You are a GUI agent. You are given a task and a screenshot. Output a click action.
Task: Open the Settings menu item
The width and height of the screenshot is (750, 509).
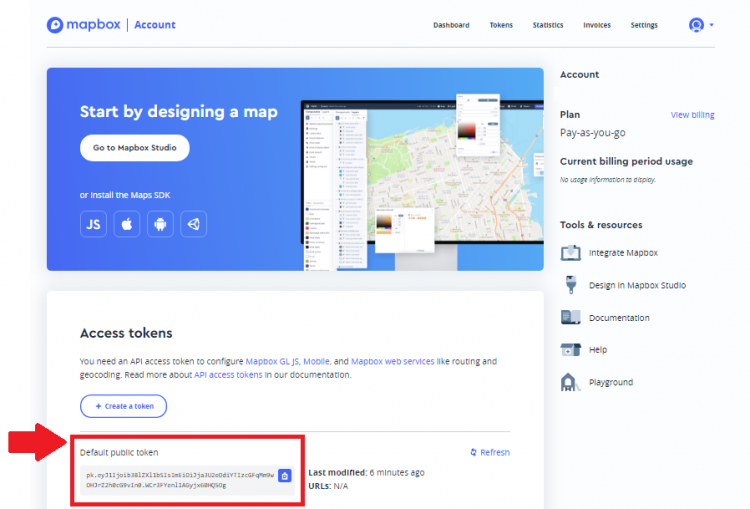tap(644, 25)
